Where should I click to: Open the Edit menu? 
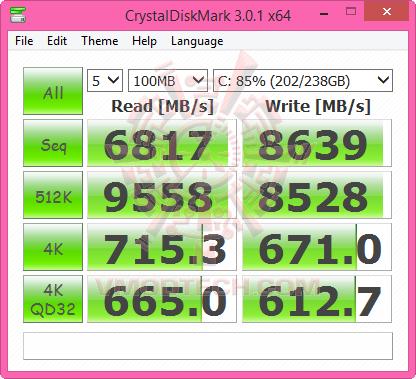tap(57, 41)
